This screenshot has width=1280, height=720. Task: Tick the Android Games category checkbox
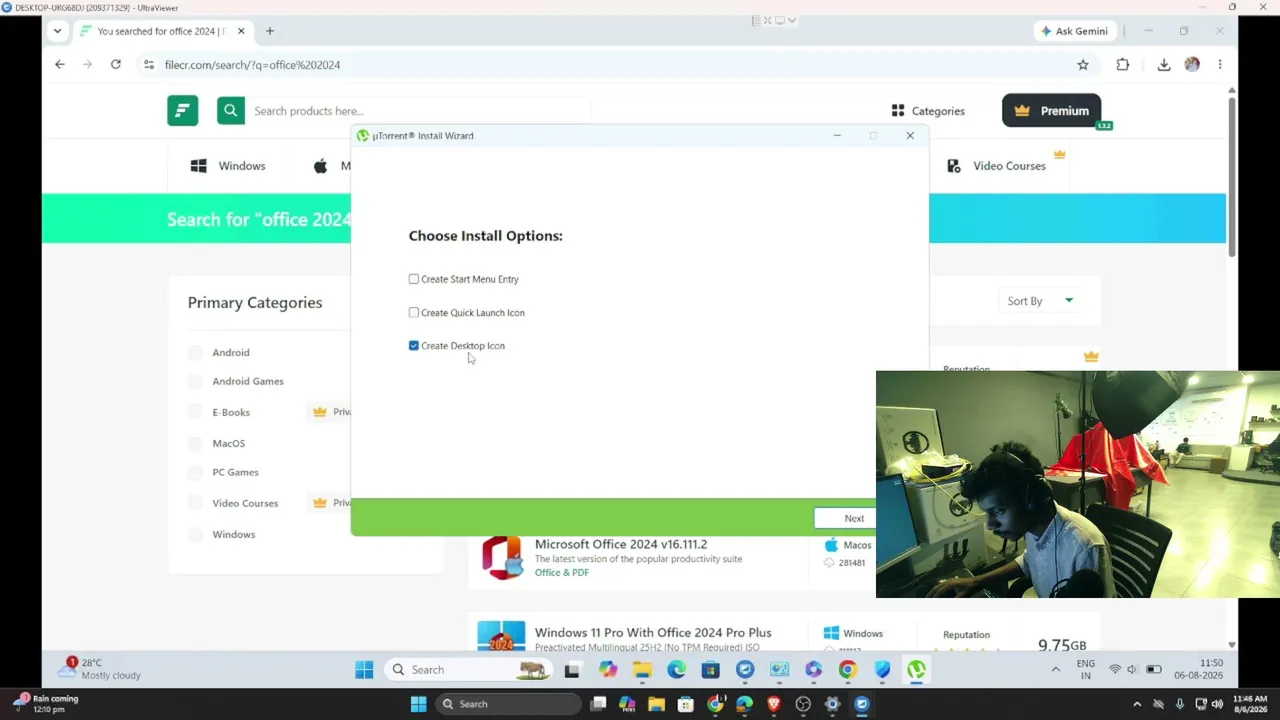pyautogui.click(x=195, y=382)
